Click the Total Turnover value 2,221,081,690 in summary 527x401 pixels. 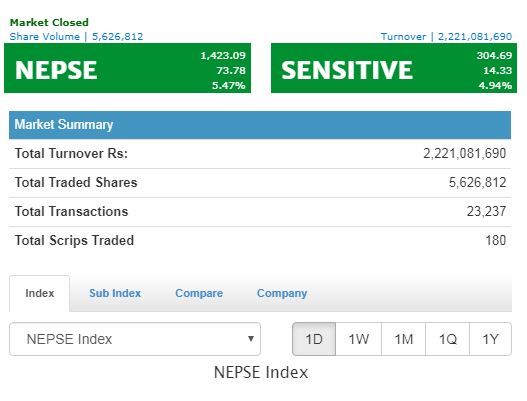464,153
